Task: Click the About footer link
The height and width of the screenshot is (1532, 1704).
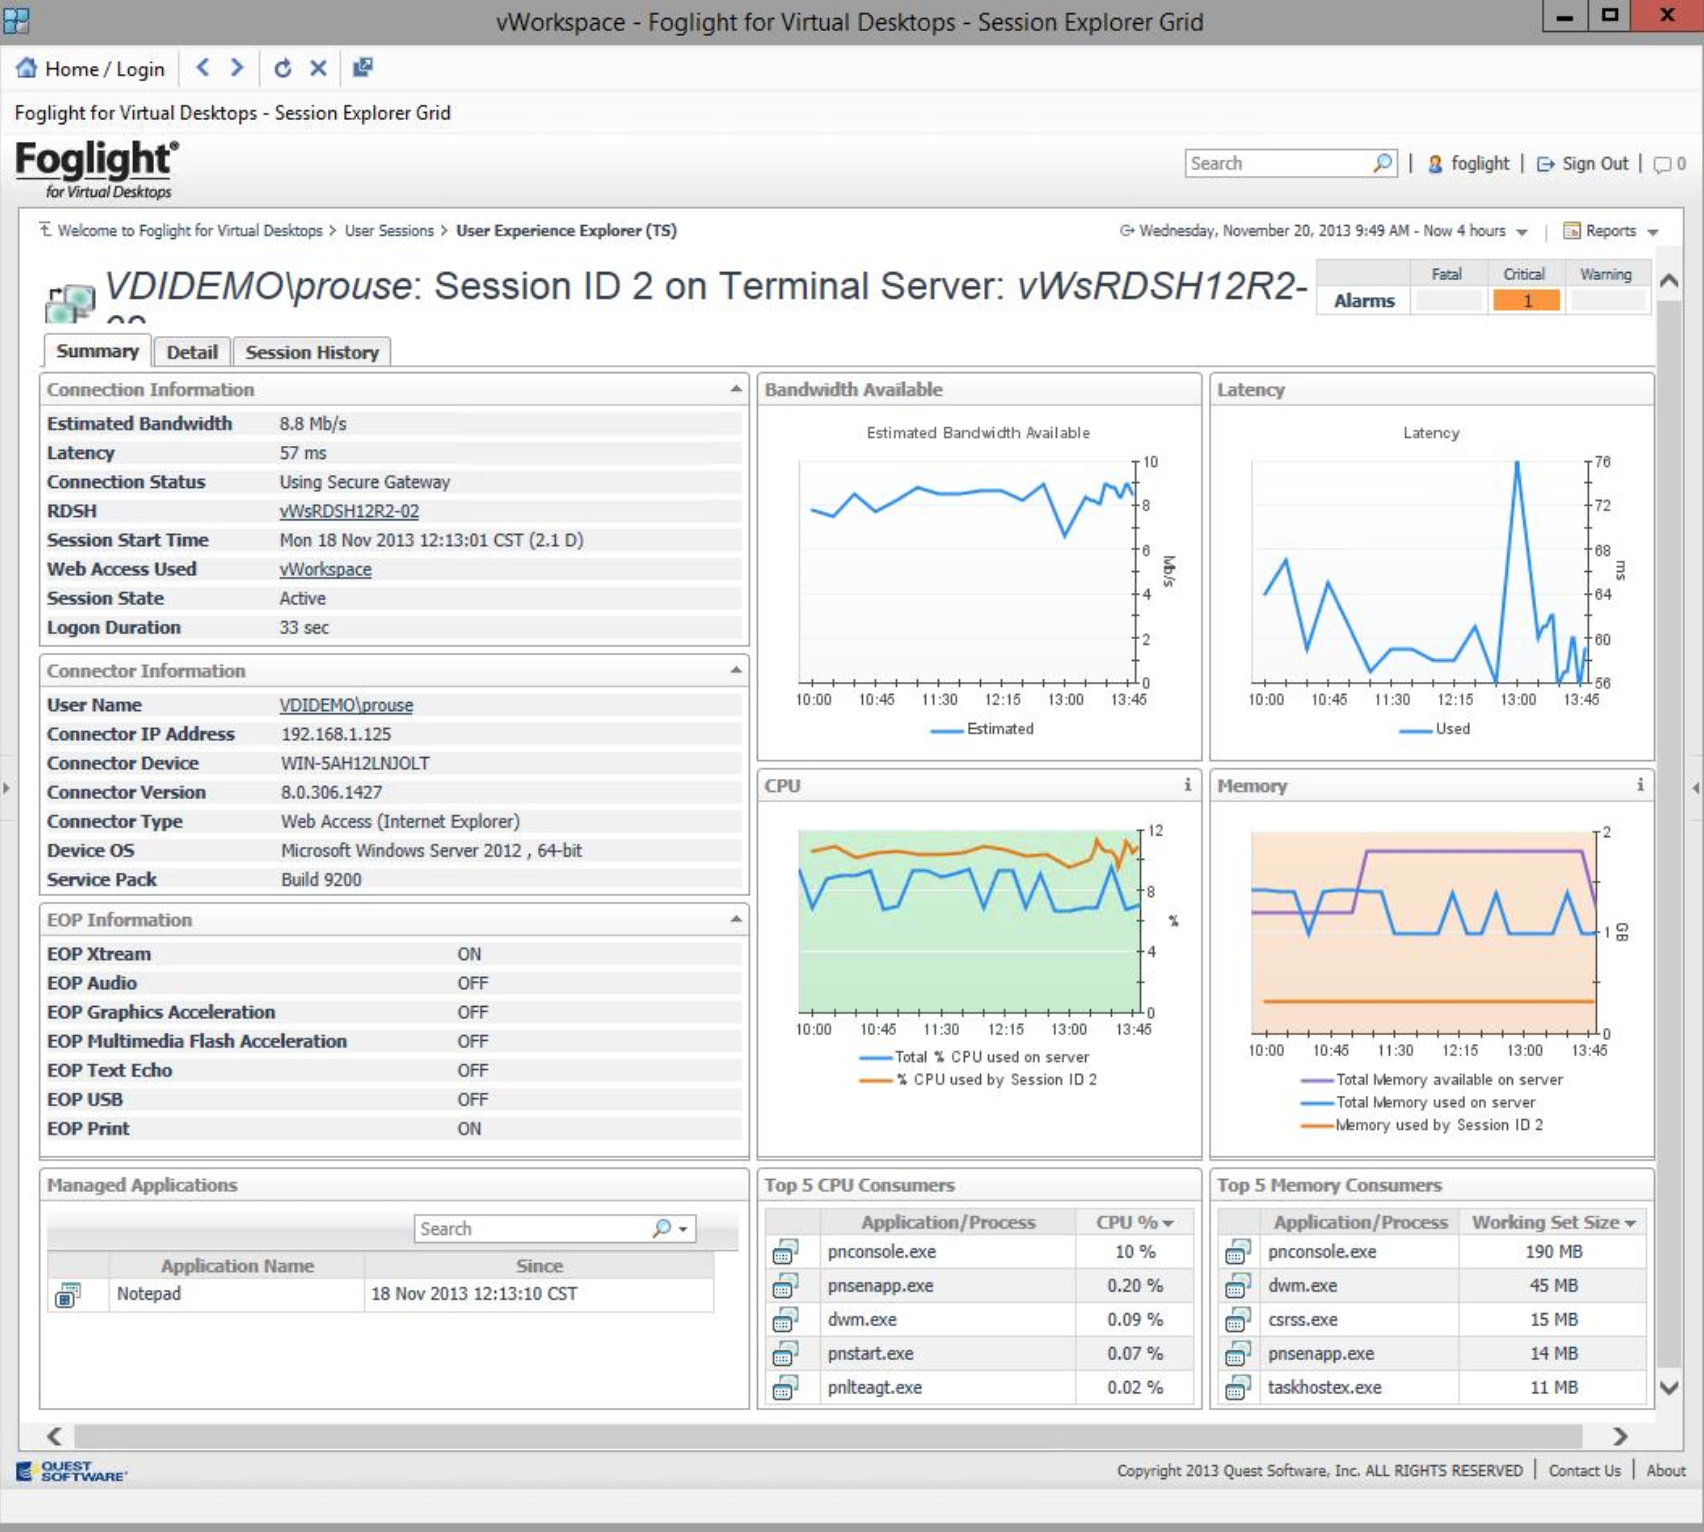Action: (x=1666, y=1470)
